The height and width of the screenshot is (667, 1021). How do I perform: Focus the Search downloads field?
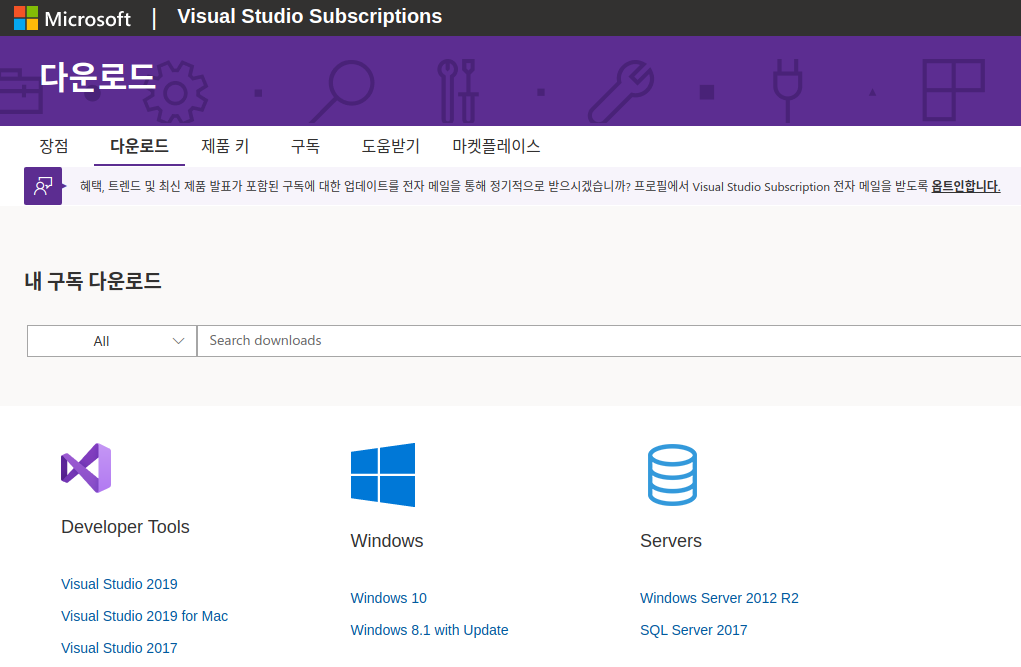click(609, 341)
